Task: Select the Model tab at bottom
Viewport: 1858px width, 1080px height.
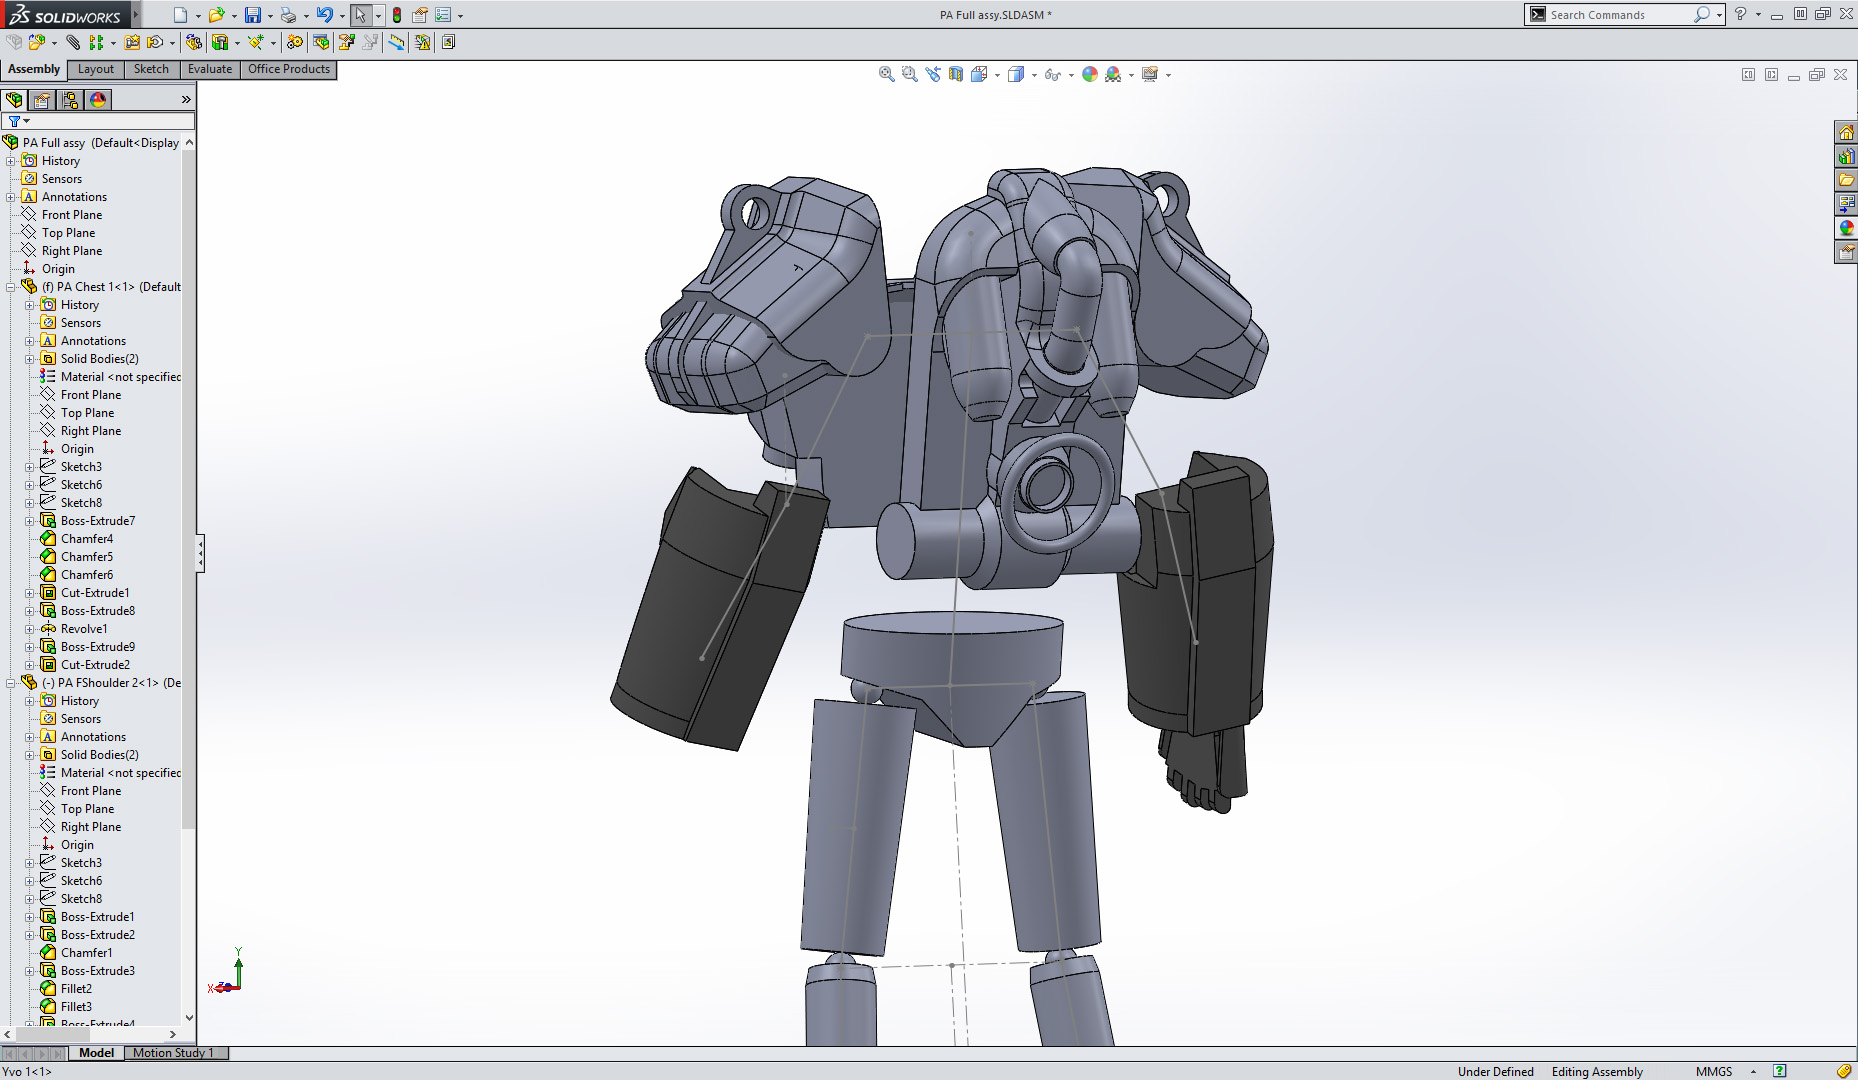Action: click(x=96, y=1053)
